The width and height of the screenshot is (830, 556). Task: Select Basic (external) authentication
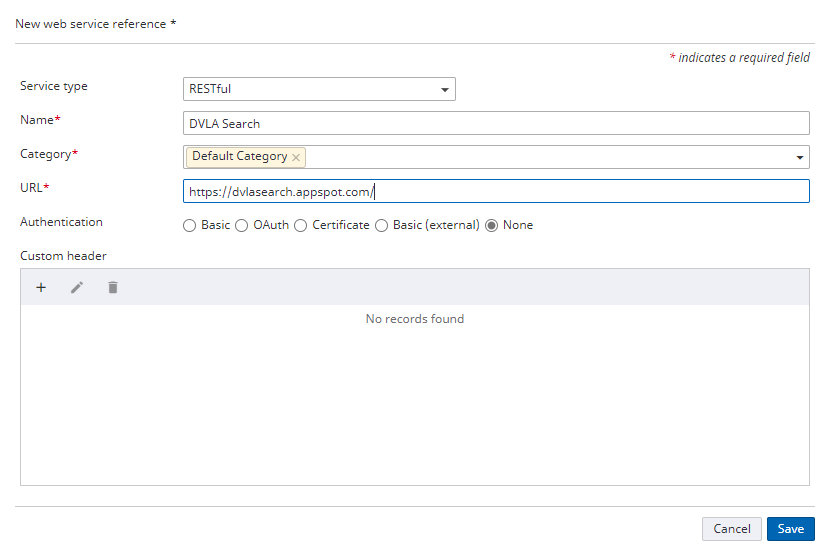381,226
